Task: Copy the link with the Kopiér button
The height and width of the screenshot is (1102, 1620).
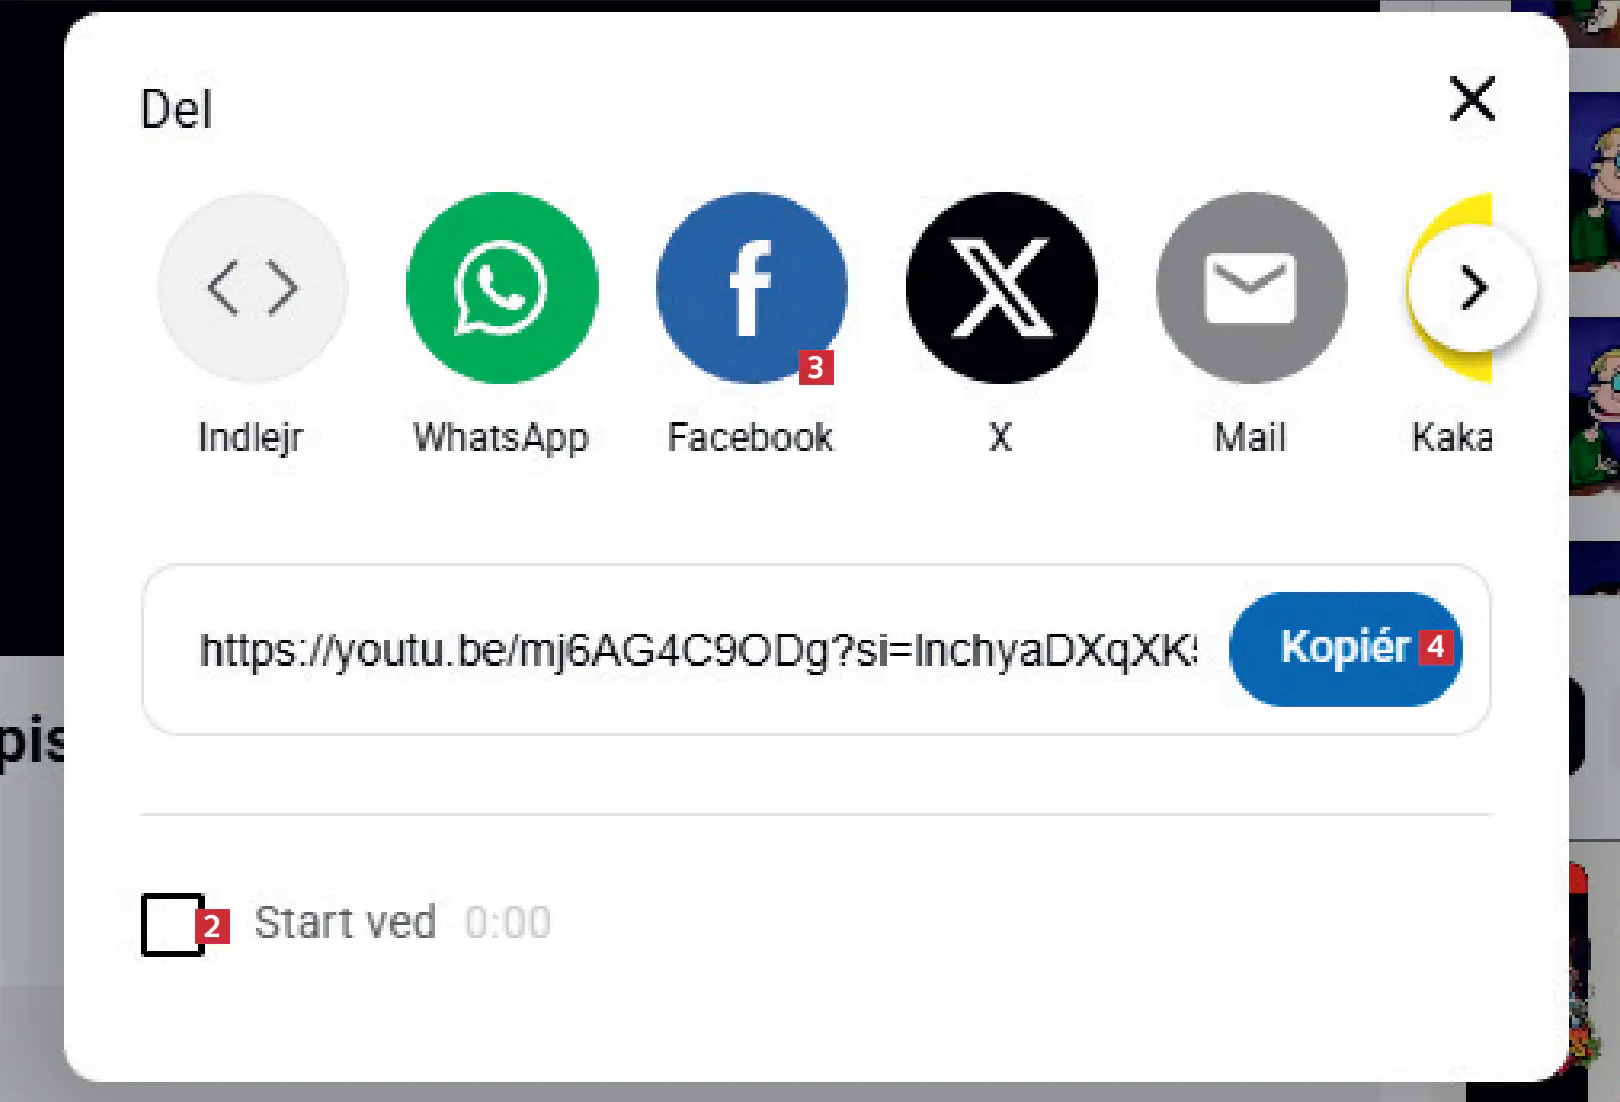Action: pyautogui.click(x=1346, y=649)
